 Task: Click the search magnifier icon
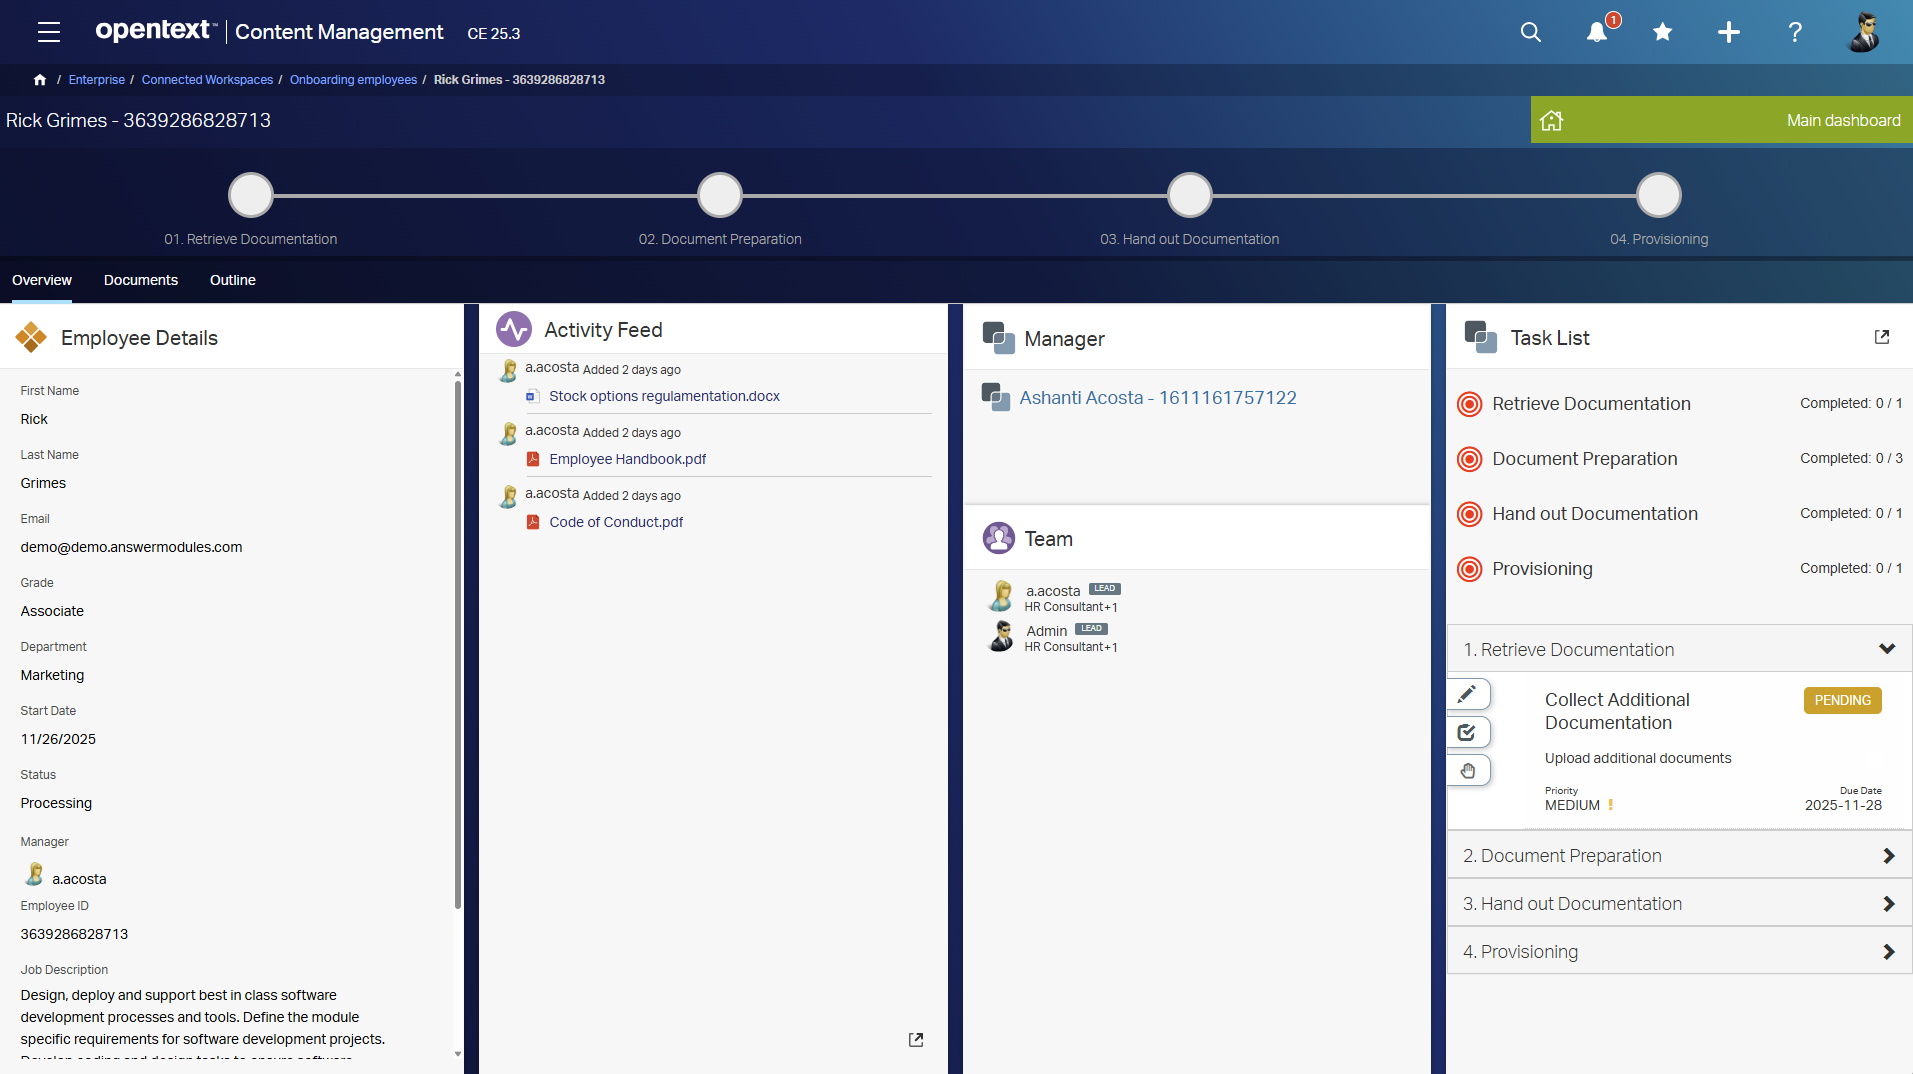point(1530,32)
